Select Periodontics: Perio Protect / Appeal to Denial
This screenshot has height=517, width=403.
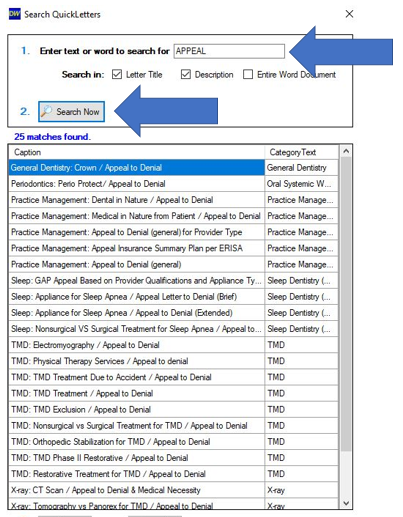click(x=137, y=184)
